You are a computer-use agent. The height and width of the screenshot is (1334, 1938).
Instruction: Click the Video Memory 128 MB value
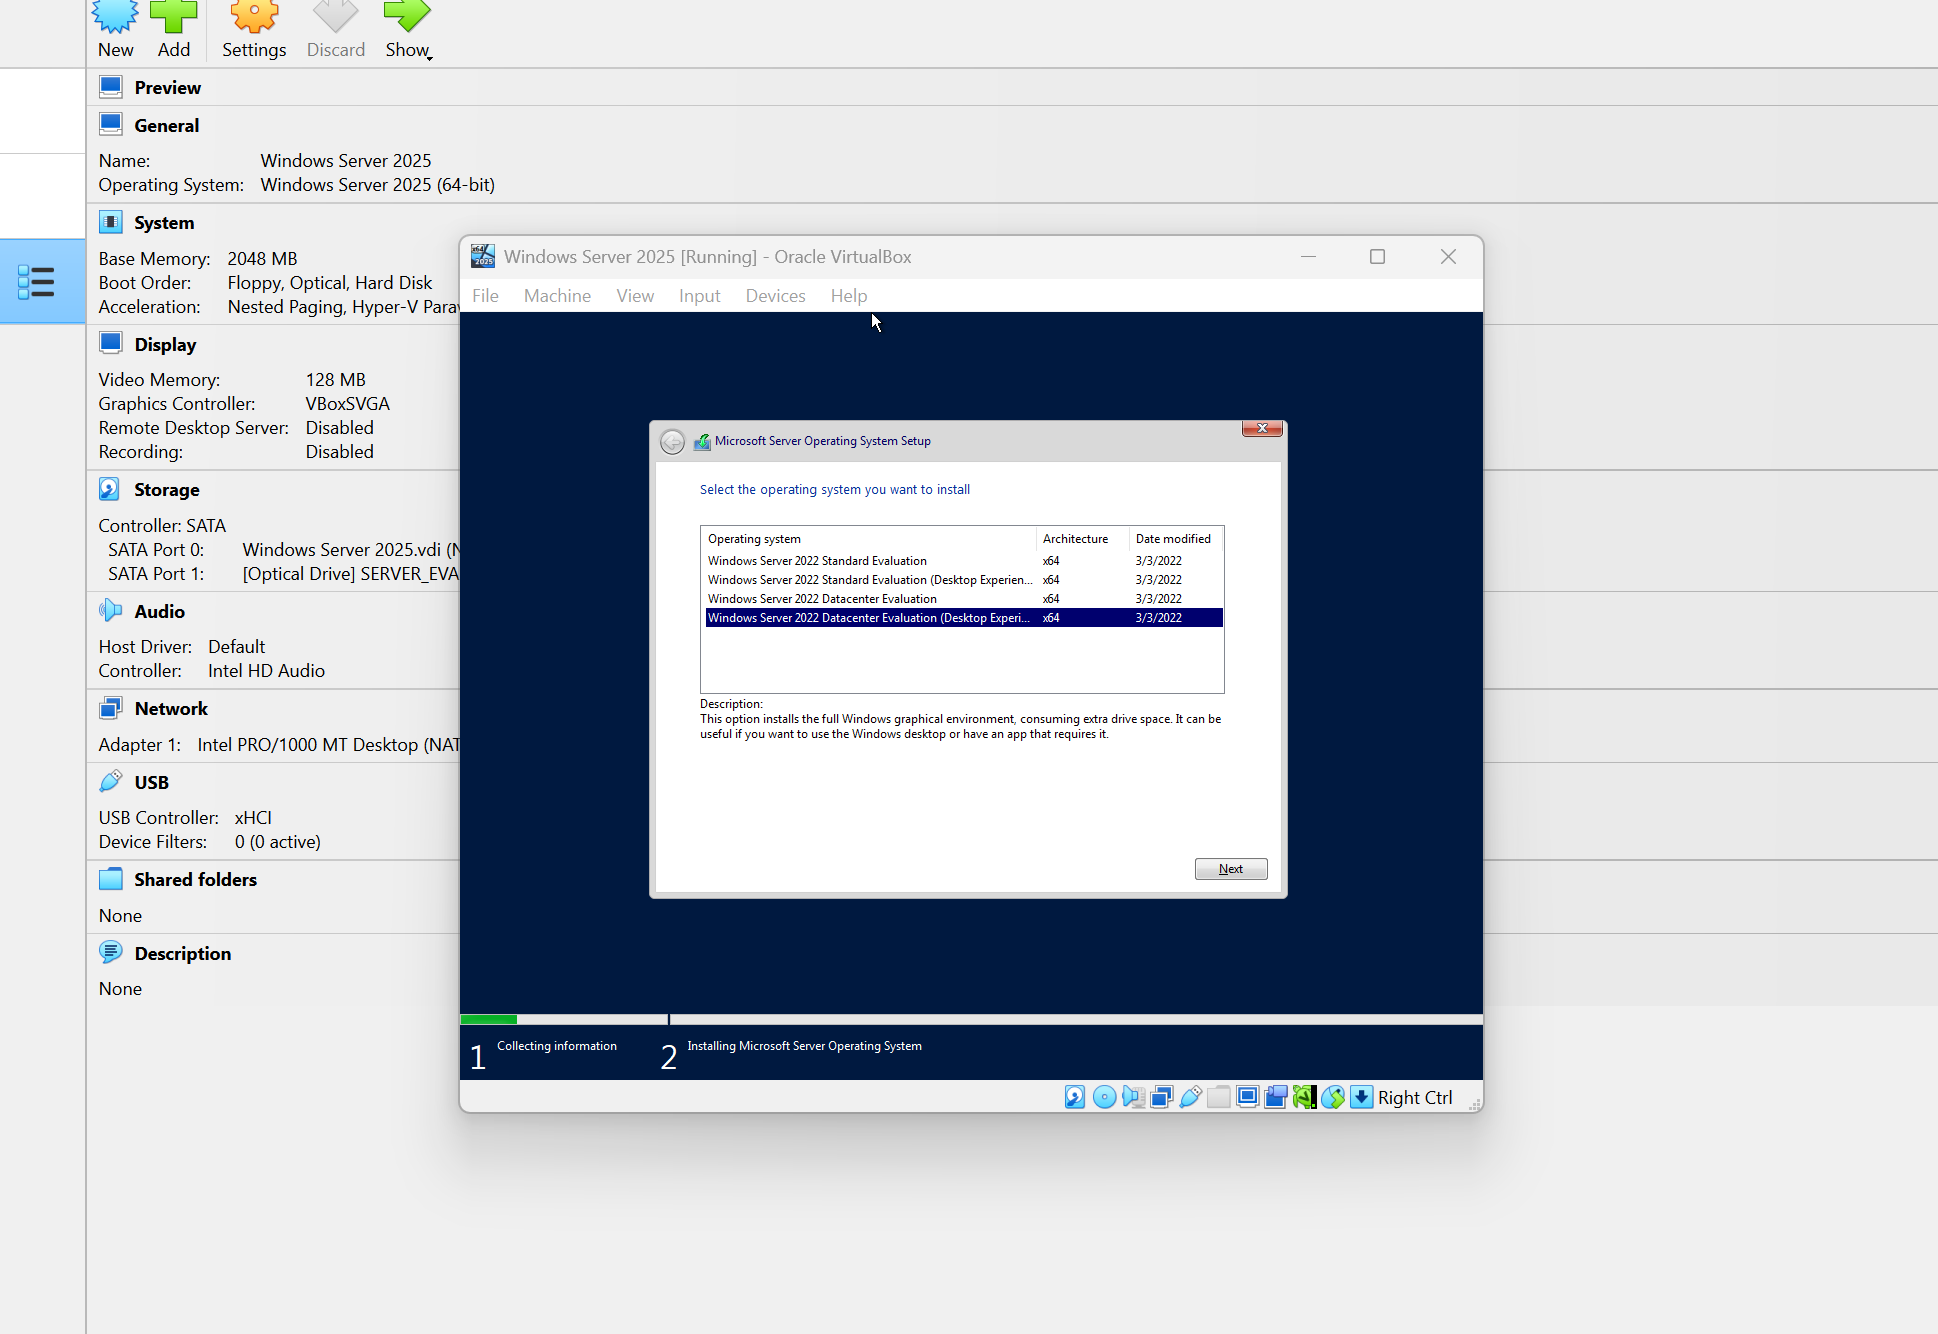point(335,380)
